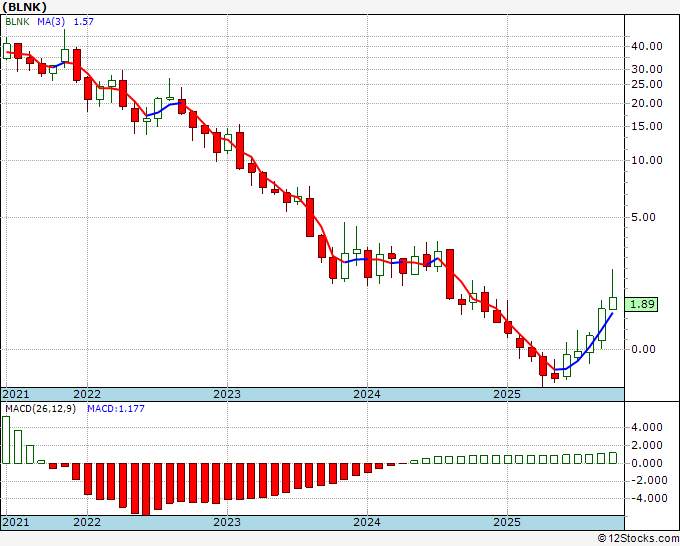Select 2025 on the price chart time axis
Screen dimensions: 680x546
(x=507, y=394)
